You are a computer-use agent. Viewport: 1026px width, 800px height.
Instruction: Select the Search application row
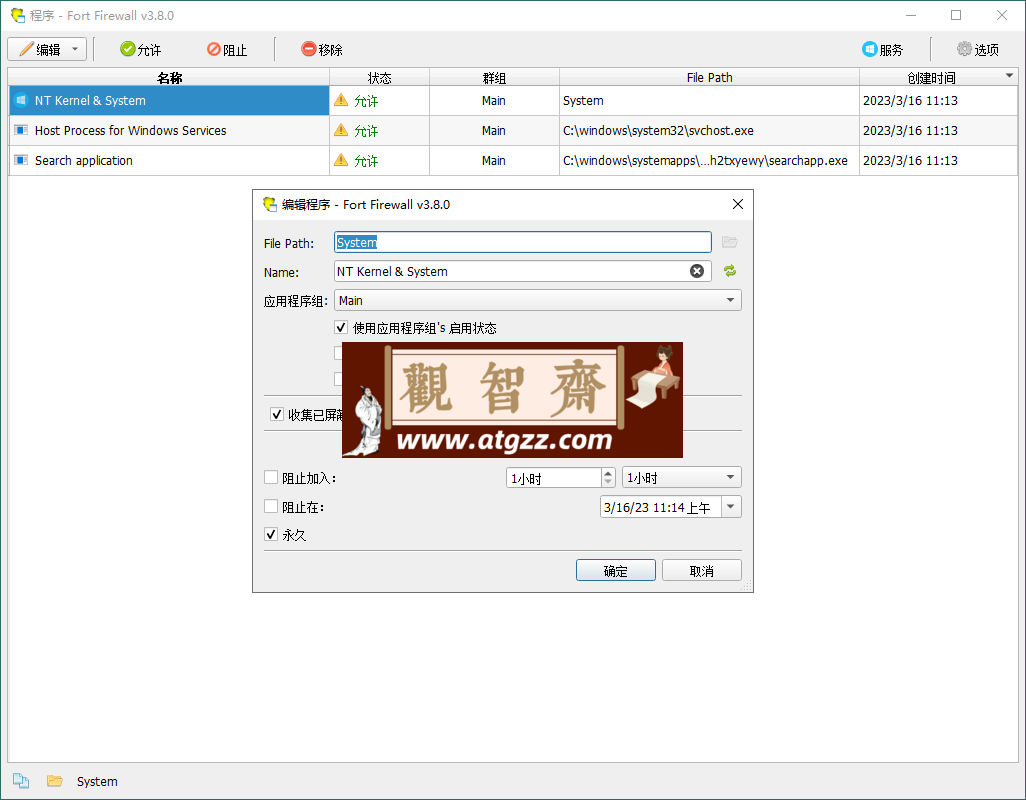pyautogui.click(x=513, y=161)
